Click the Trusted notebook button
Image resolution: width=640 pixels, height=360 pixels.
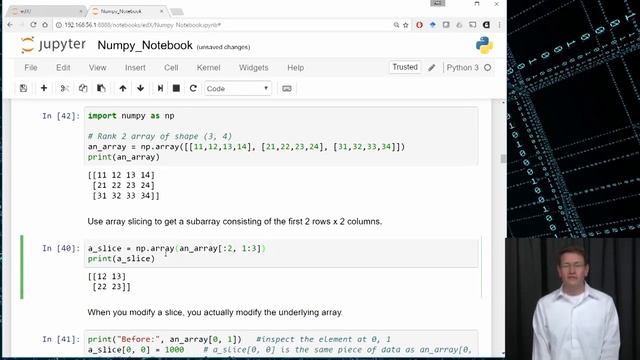pos(405,67)
